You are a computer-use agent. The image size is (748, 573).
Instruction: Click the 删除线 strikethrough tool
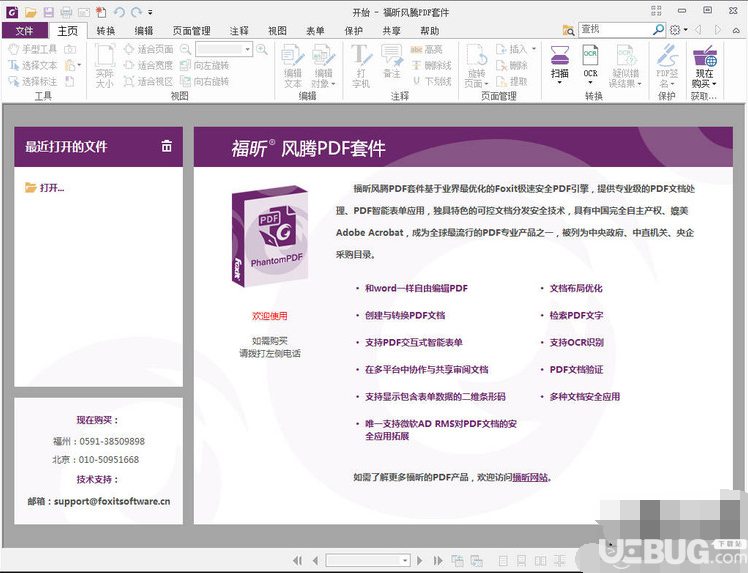point(431,65)
